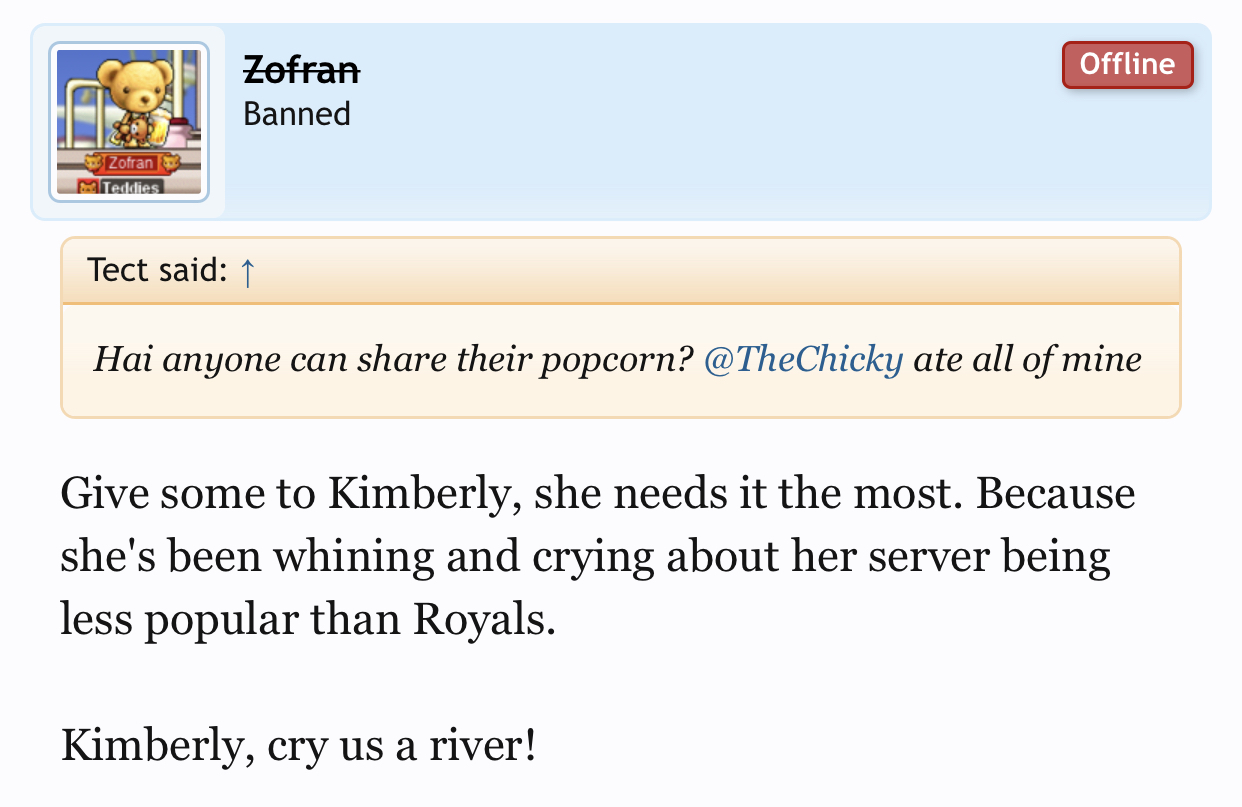This screenshot has height=807, width=1242.
Task: Click the "Tect said:" quote header
Action: [158, 271]
